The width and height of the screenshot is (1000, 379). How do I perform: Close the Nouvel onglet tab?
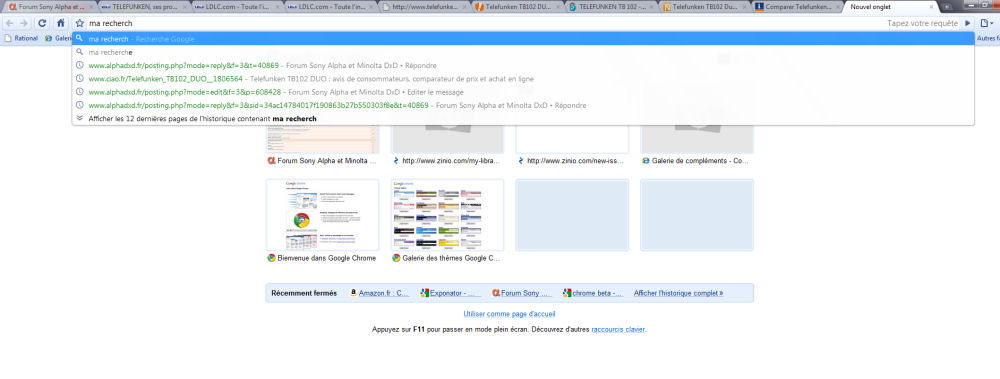(931, 7)
